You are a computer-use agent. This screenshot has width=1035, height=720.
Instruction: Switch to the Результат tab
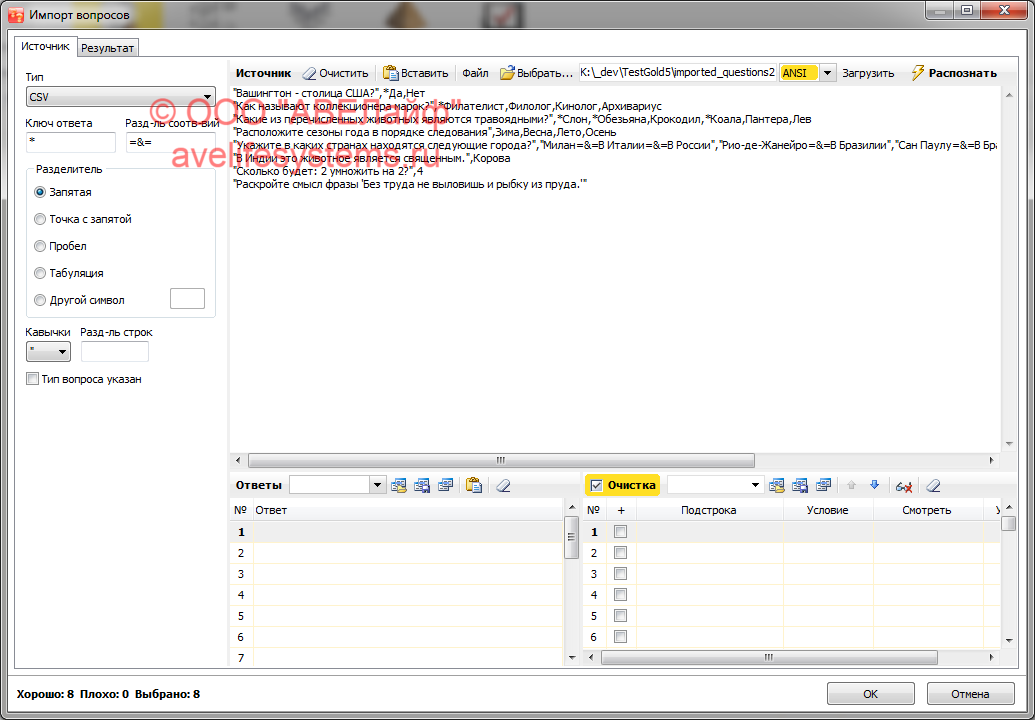[x=108, y=48]
